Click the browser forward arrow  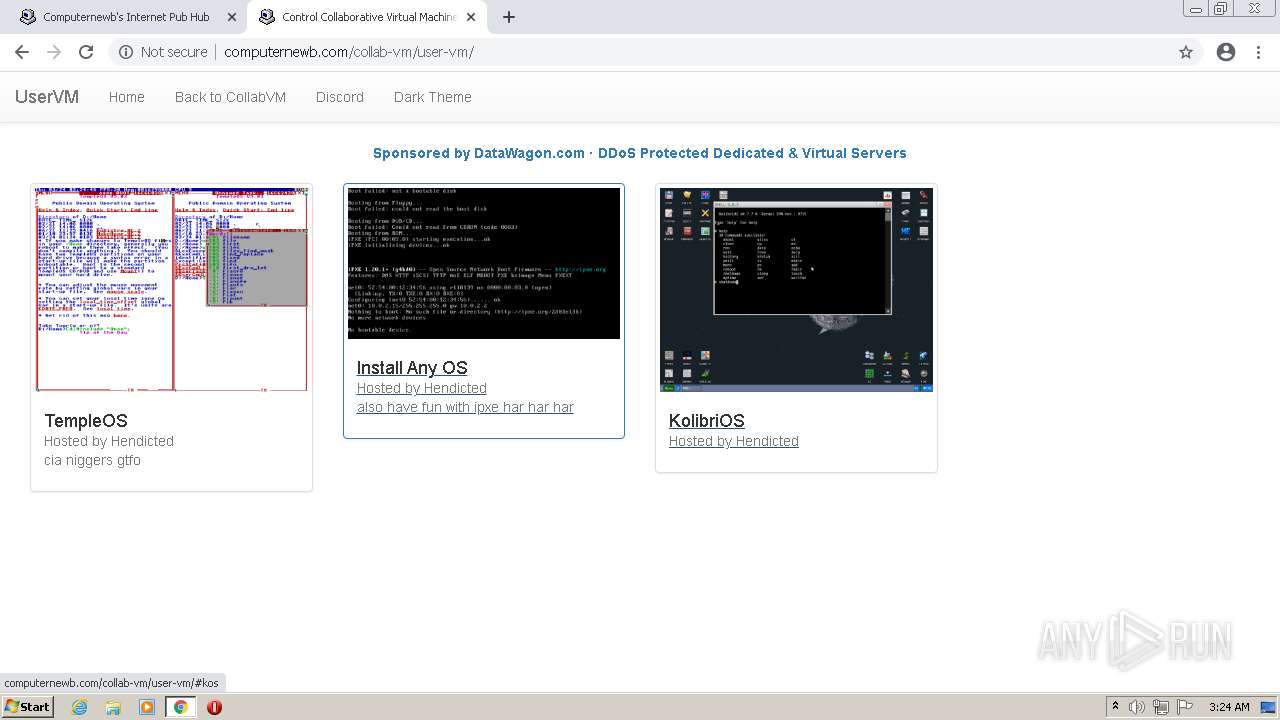tap(54, 52)
